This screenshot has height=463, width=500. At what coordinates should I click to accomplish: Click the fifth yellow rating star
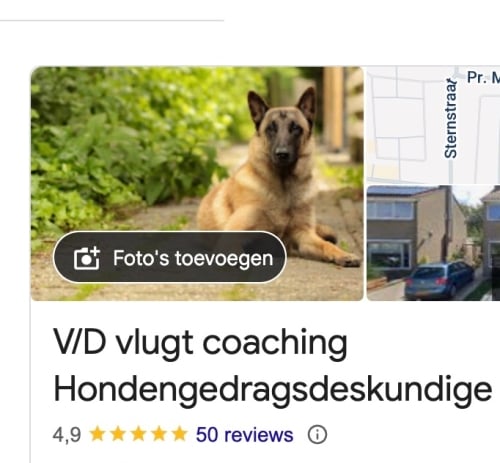[180, 434]
